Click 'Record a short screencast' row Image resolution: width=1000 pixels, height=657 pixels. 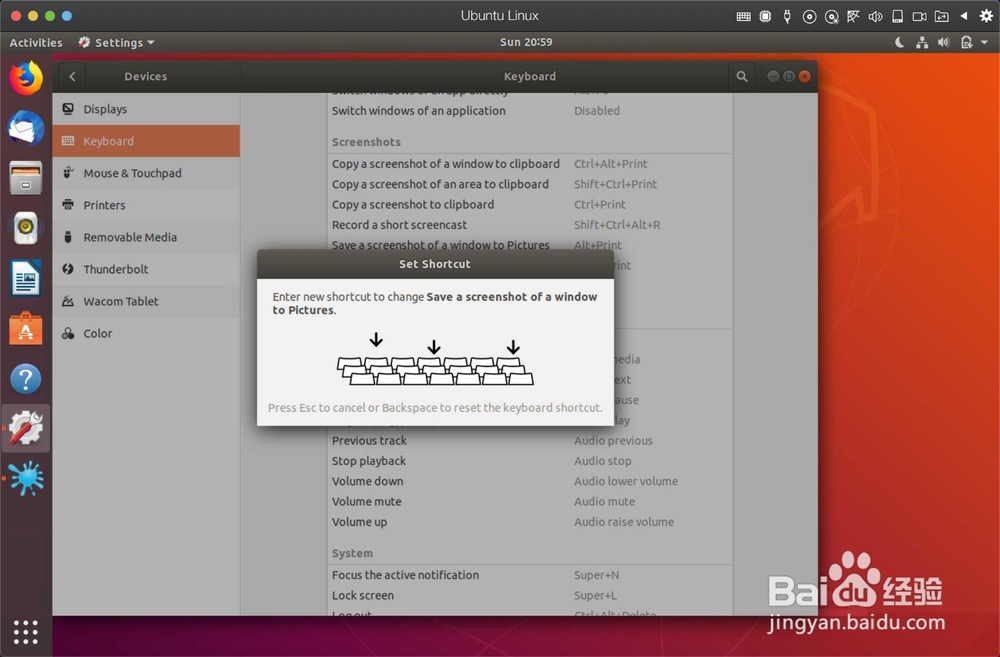coord(530,225)
